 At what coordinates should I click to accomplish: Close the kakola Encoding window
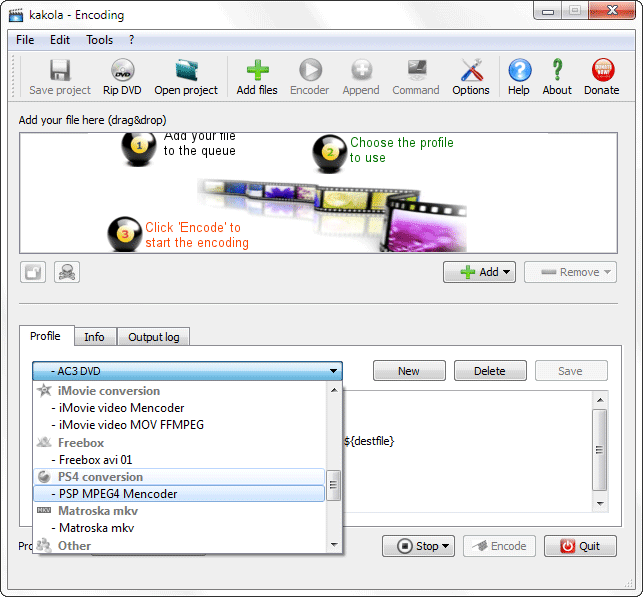click(612, 11)
